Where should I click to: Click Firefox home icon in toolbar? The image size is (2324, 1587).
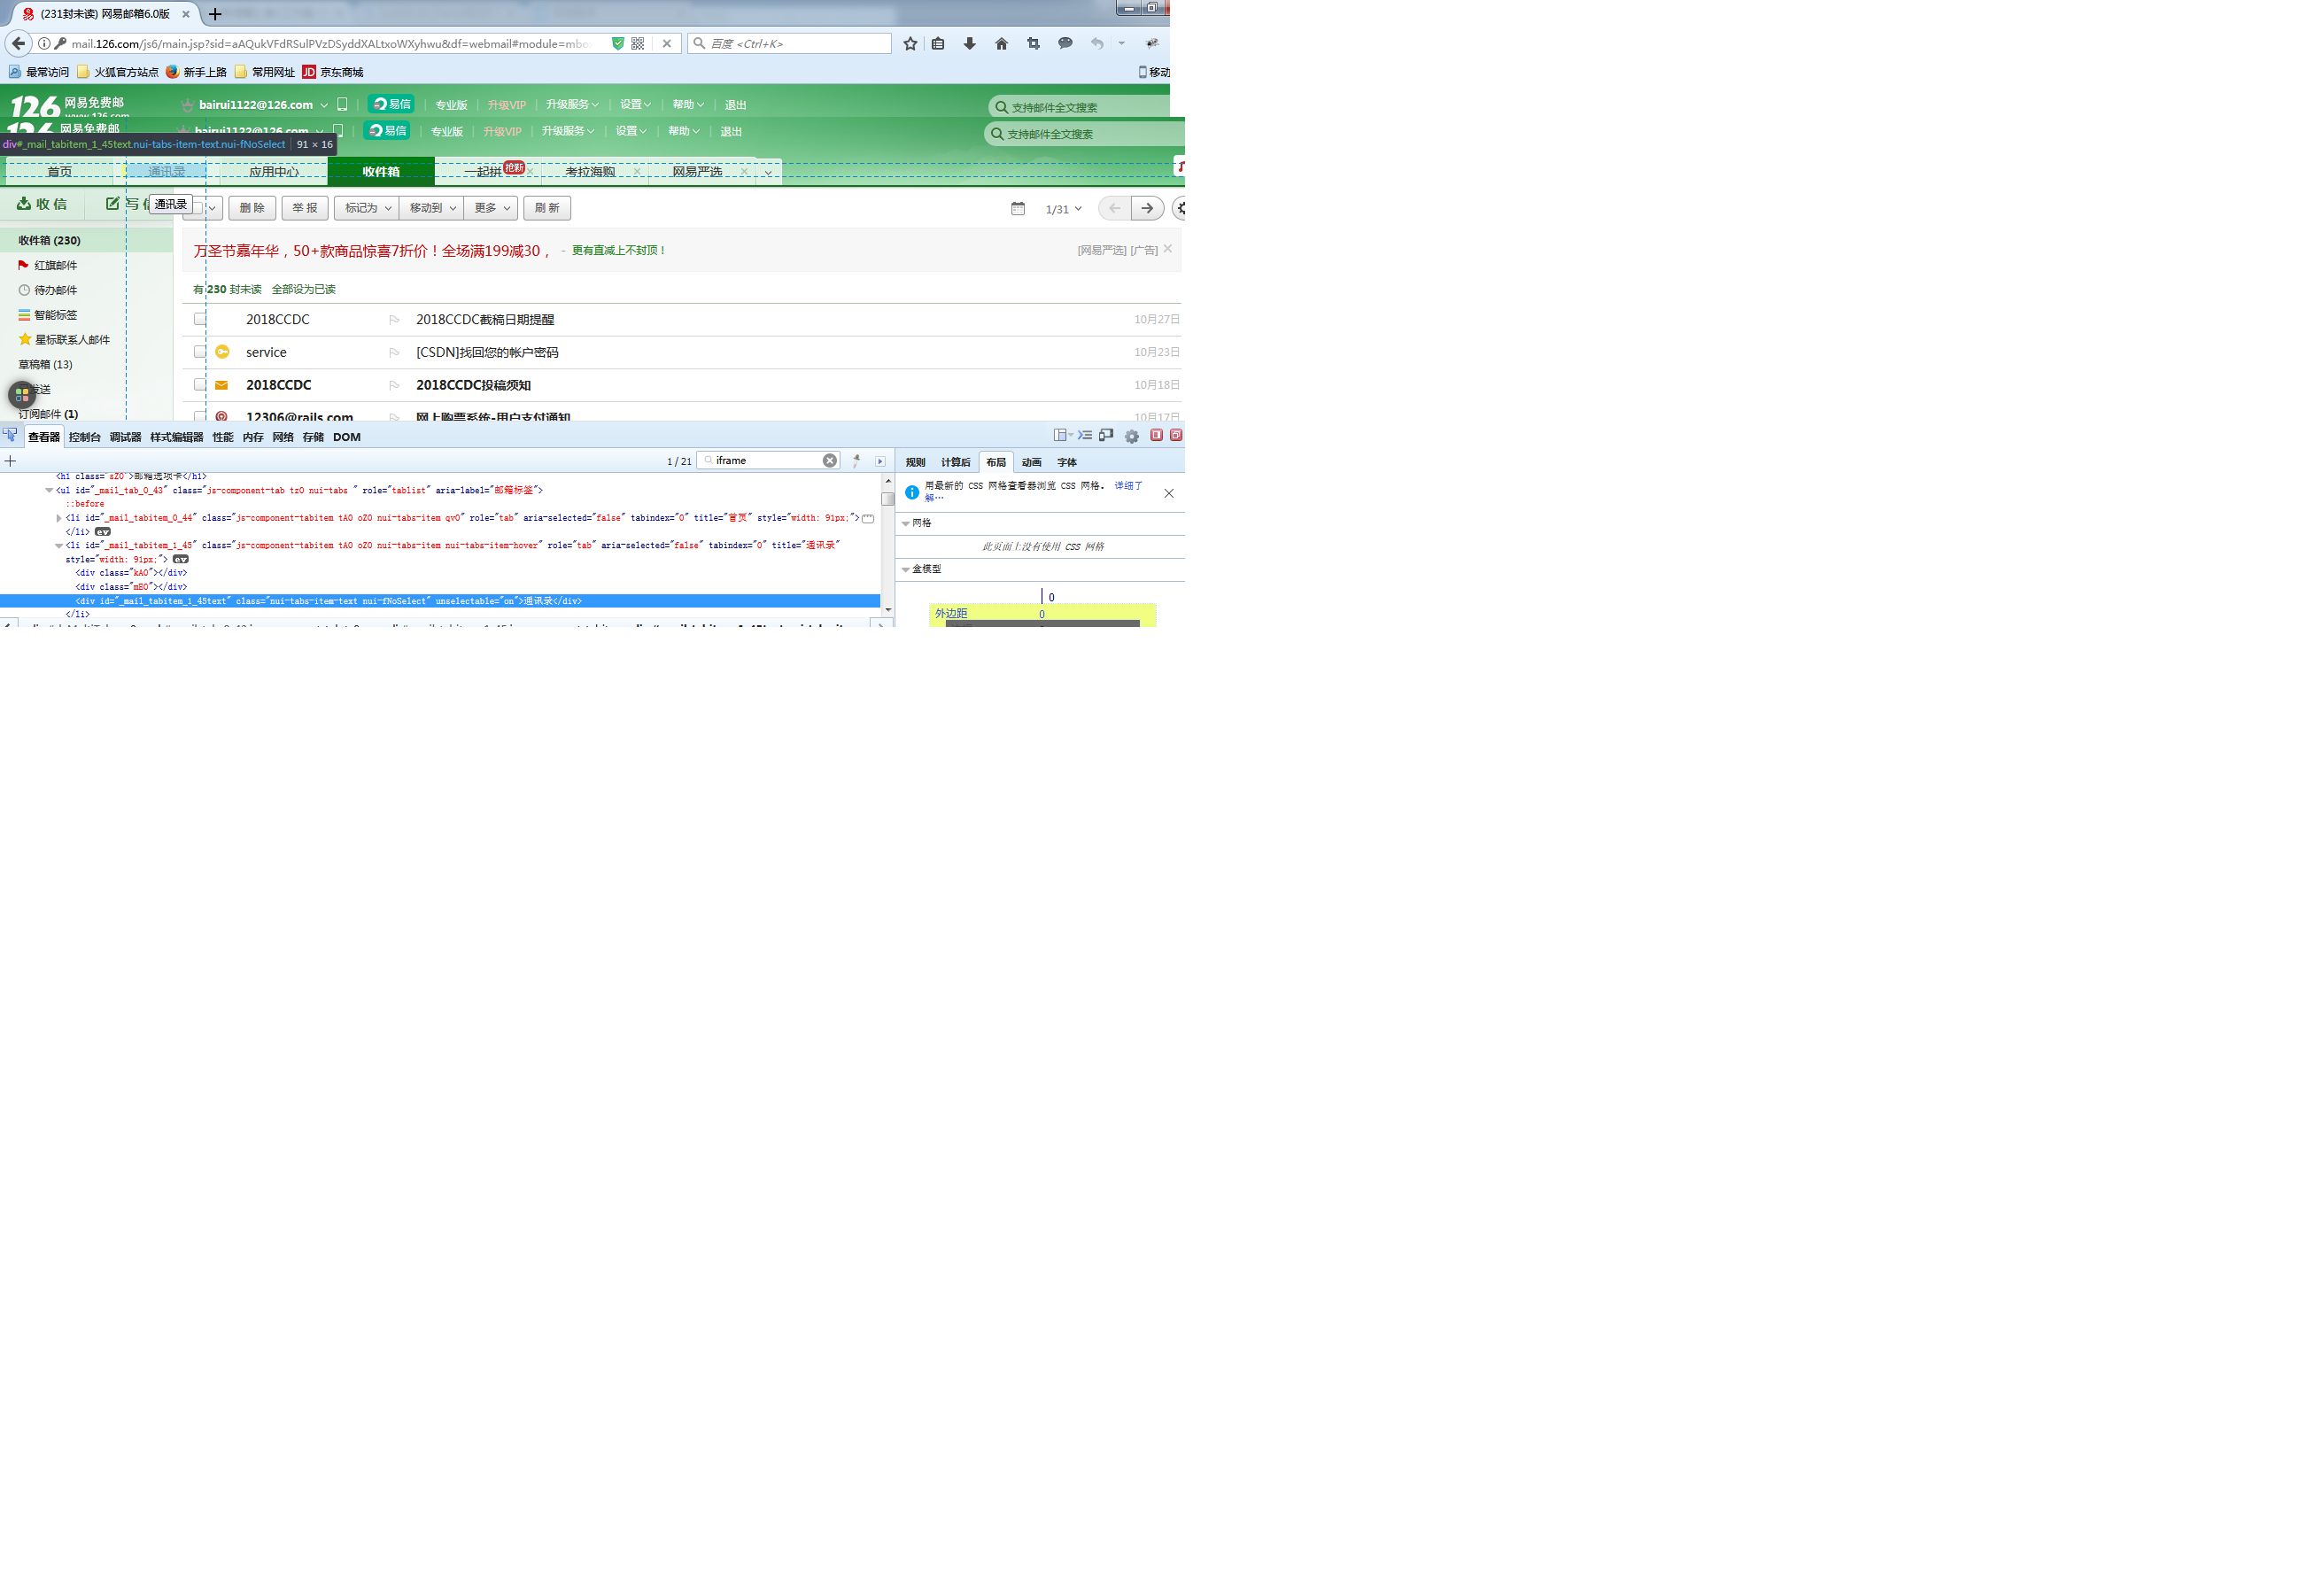[x=1001, y=43]
